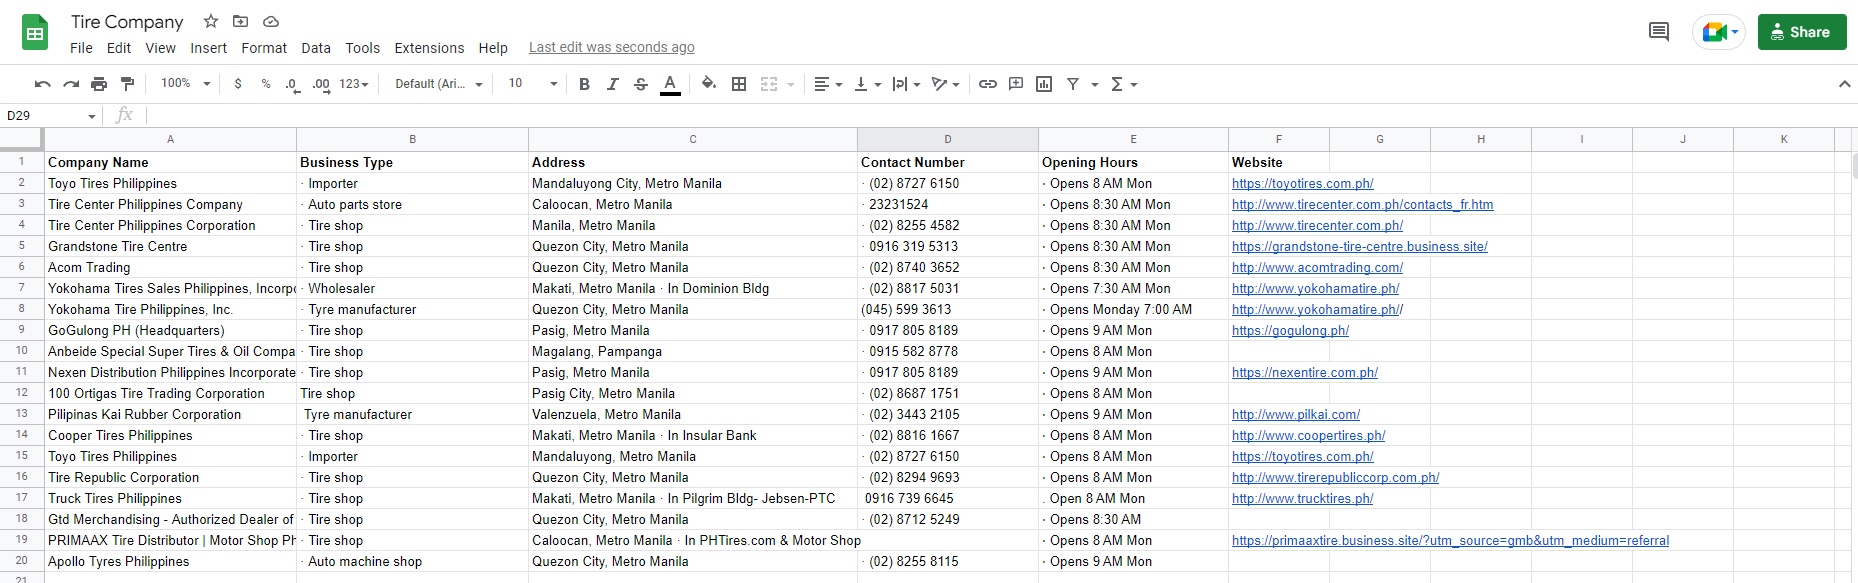Open the Extensions menu
1858x583 pixels.
[x=429, y=48]
